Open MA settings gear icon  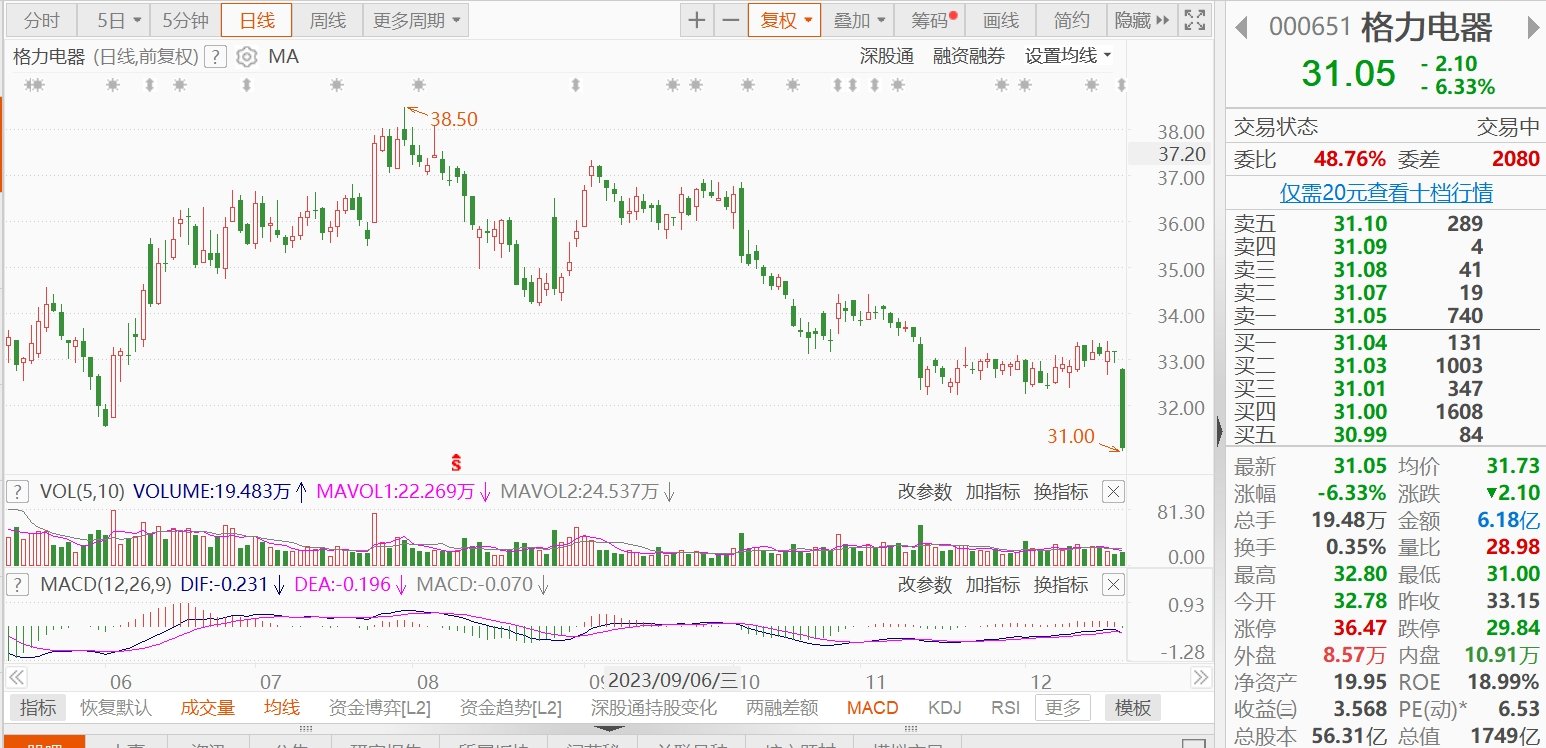click(x=247, y=57)
